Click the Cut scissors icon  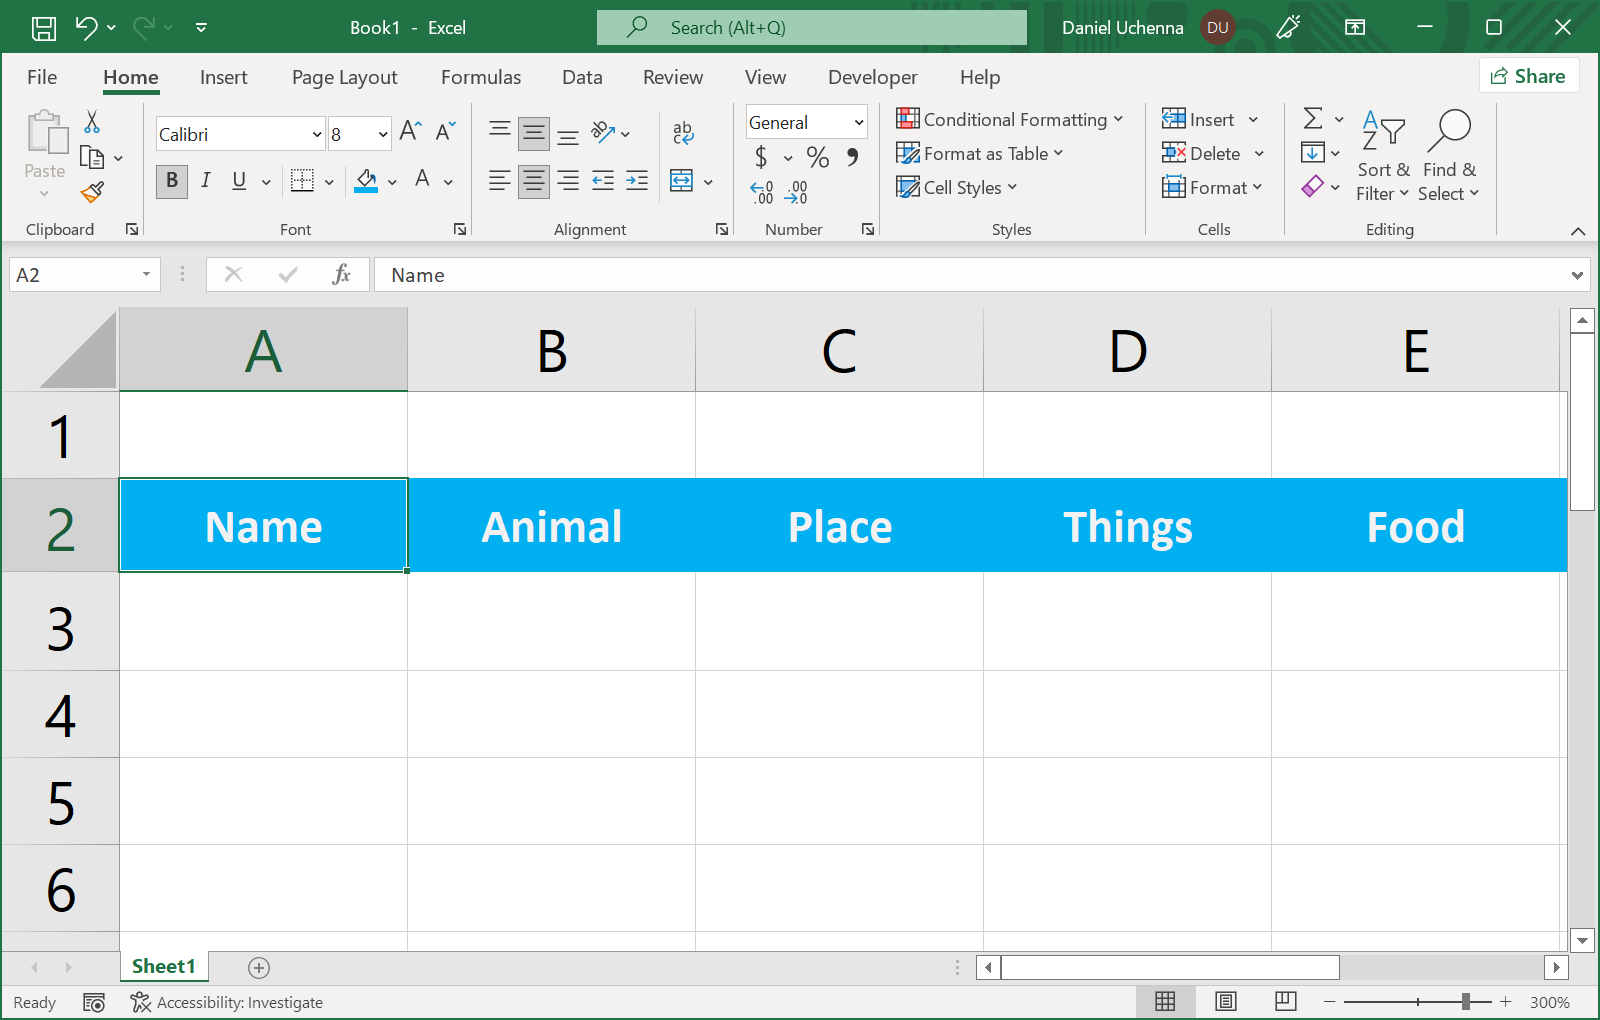(92, 122)
